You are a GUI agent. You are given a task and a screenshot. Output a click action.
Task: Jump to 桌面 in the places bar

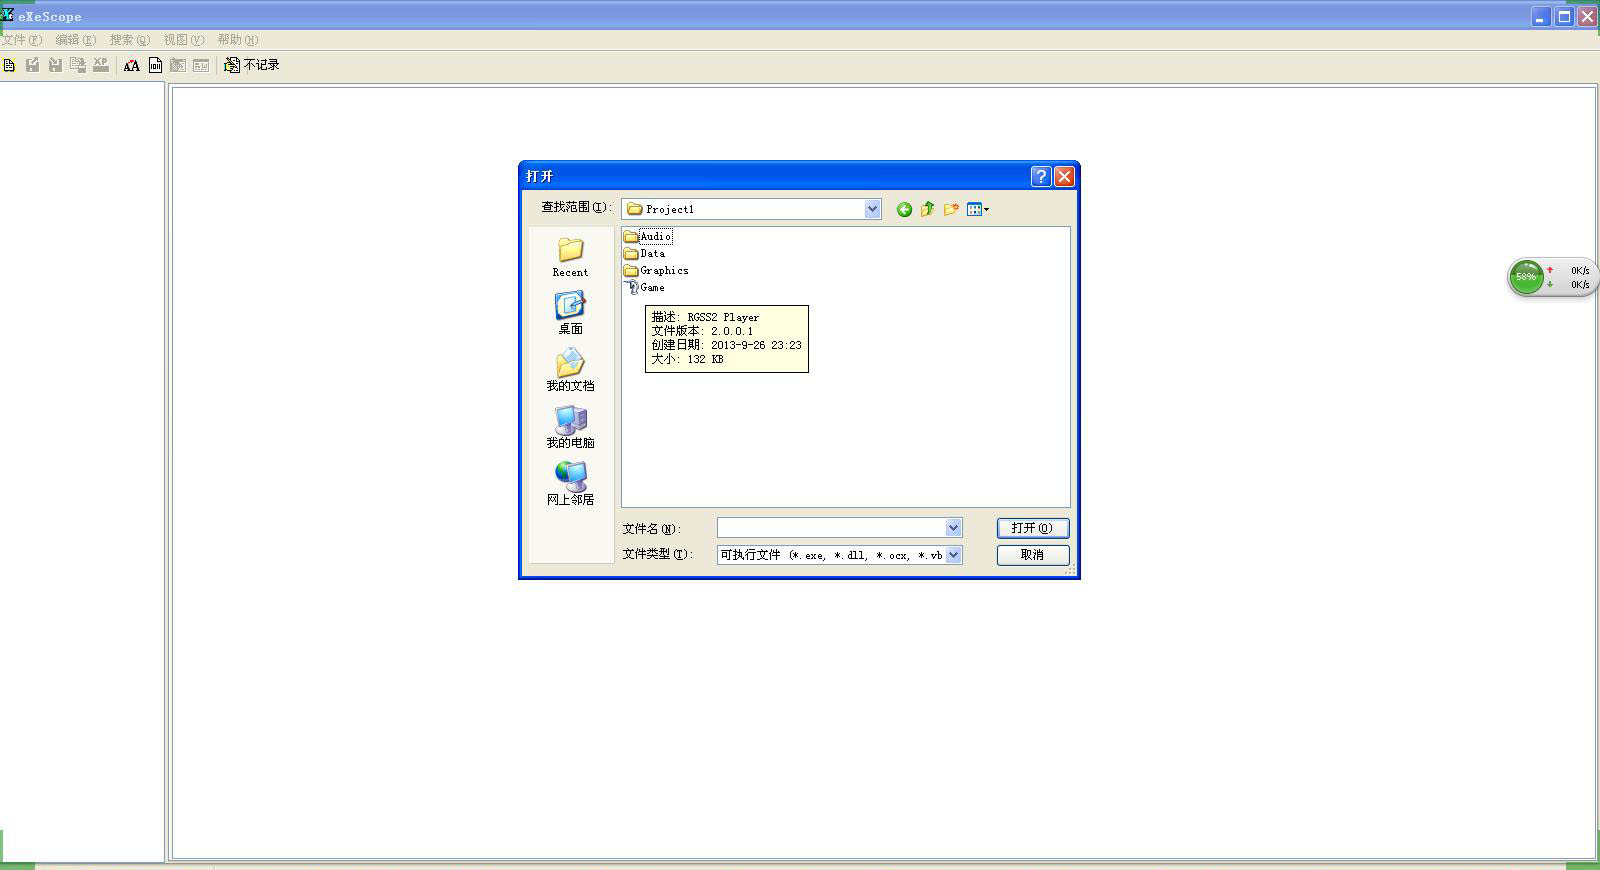570,313
